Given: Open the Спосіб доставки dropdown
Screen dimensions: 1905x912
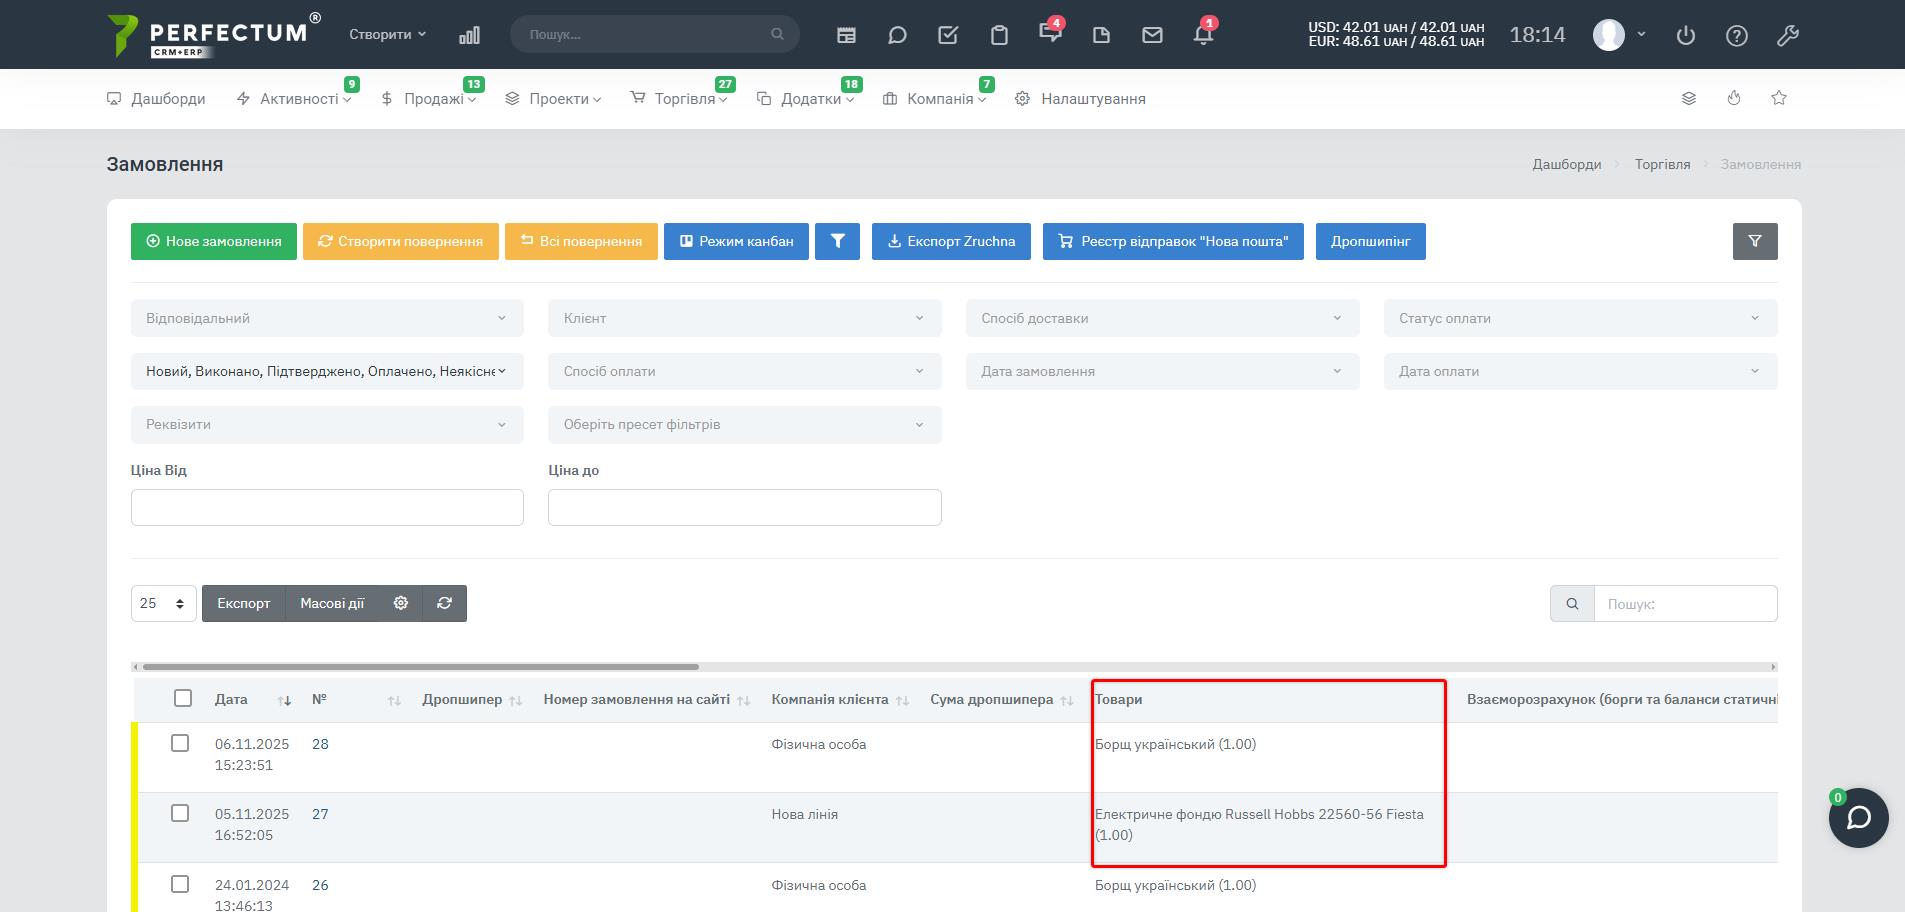Looking at the screenshot, I should point(1162,318).
